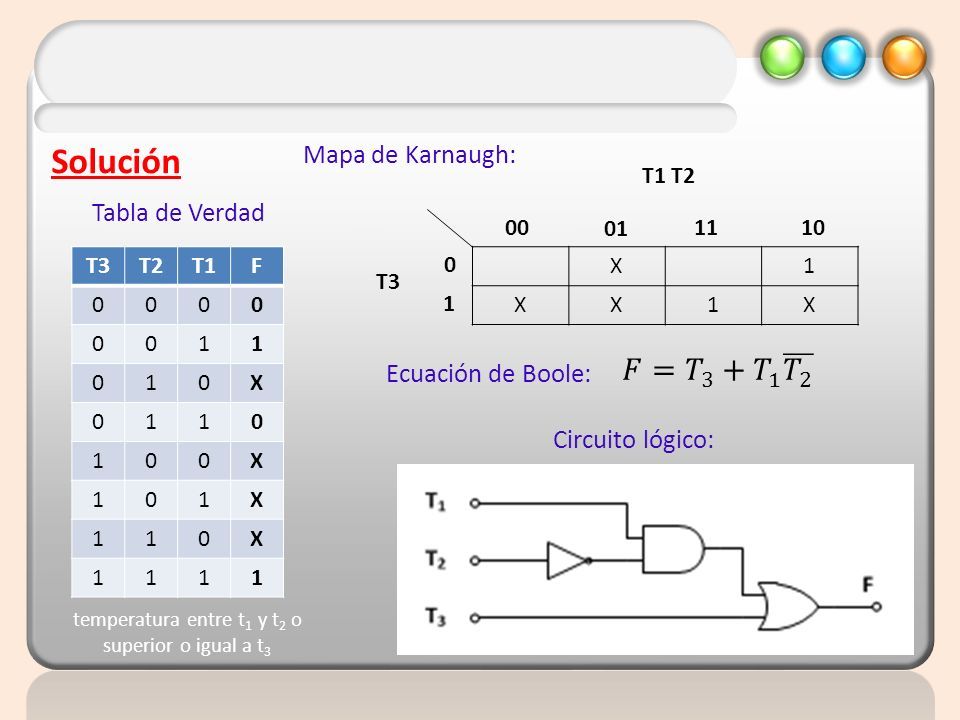Click the OR gate in circuit
This screenshot has height=720, width=960.
[x=788, y=606]
